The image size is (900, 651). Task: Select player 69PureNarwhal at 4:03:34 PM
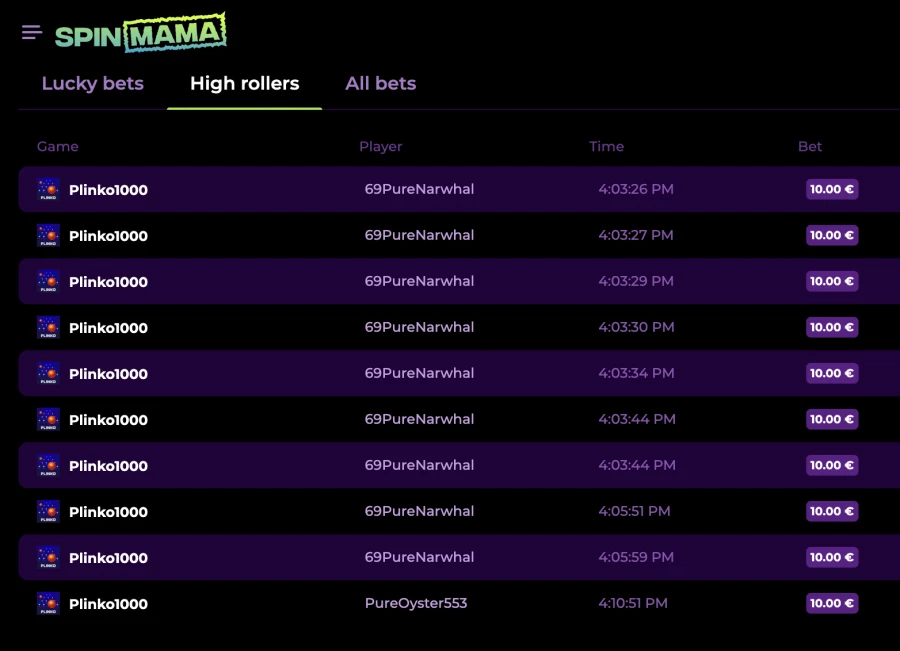click(x=420, y=373)
